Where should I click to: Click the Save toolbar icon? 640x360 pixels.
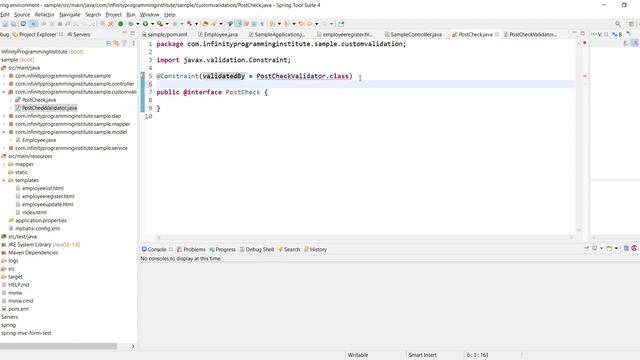(x=5, y=24)
